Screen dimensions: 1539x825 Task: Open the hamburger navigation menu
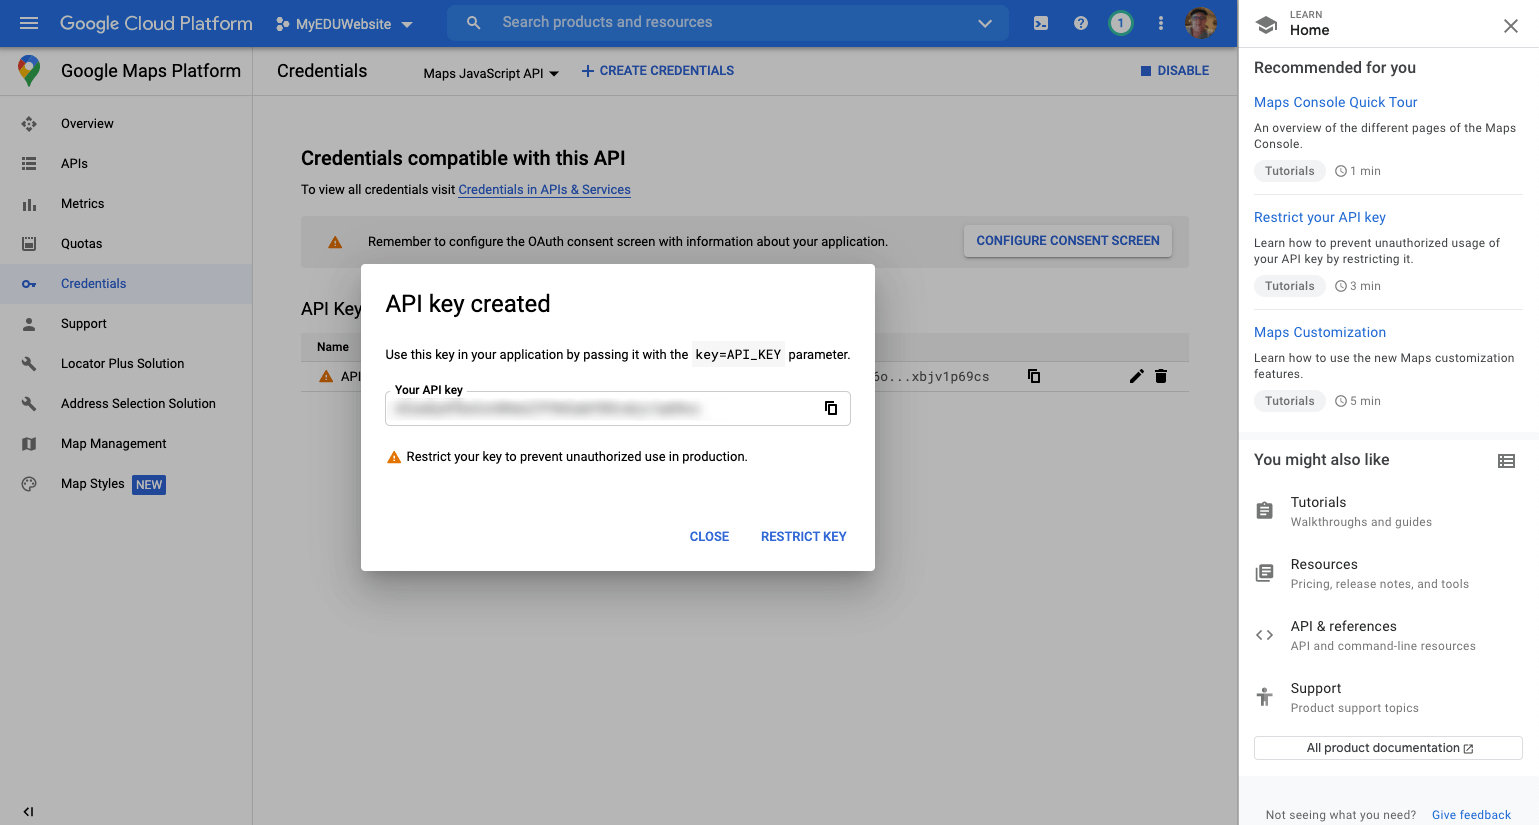tap(29, 23)
